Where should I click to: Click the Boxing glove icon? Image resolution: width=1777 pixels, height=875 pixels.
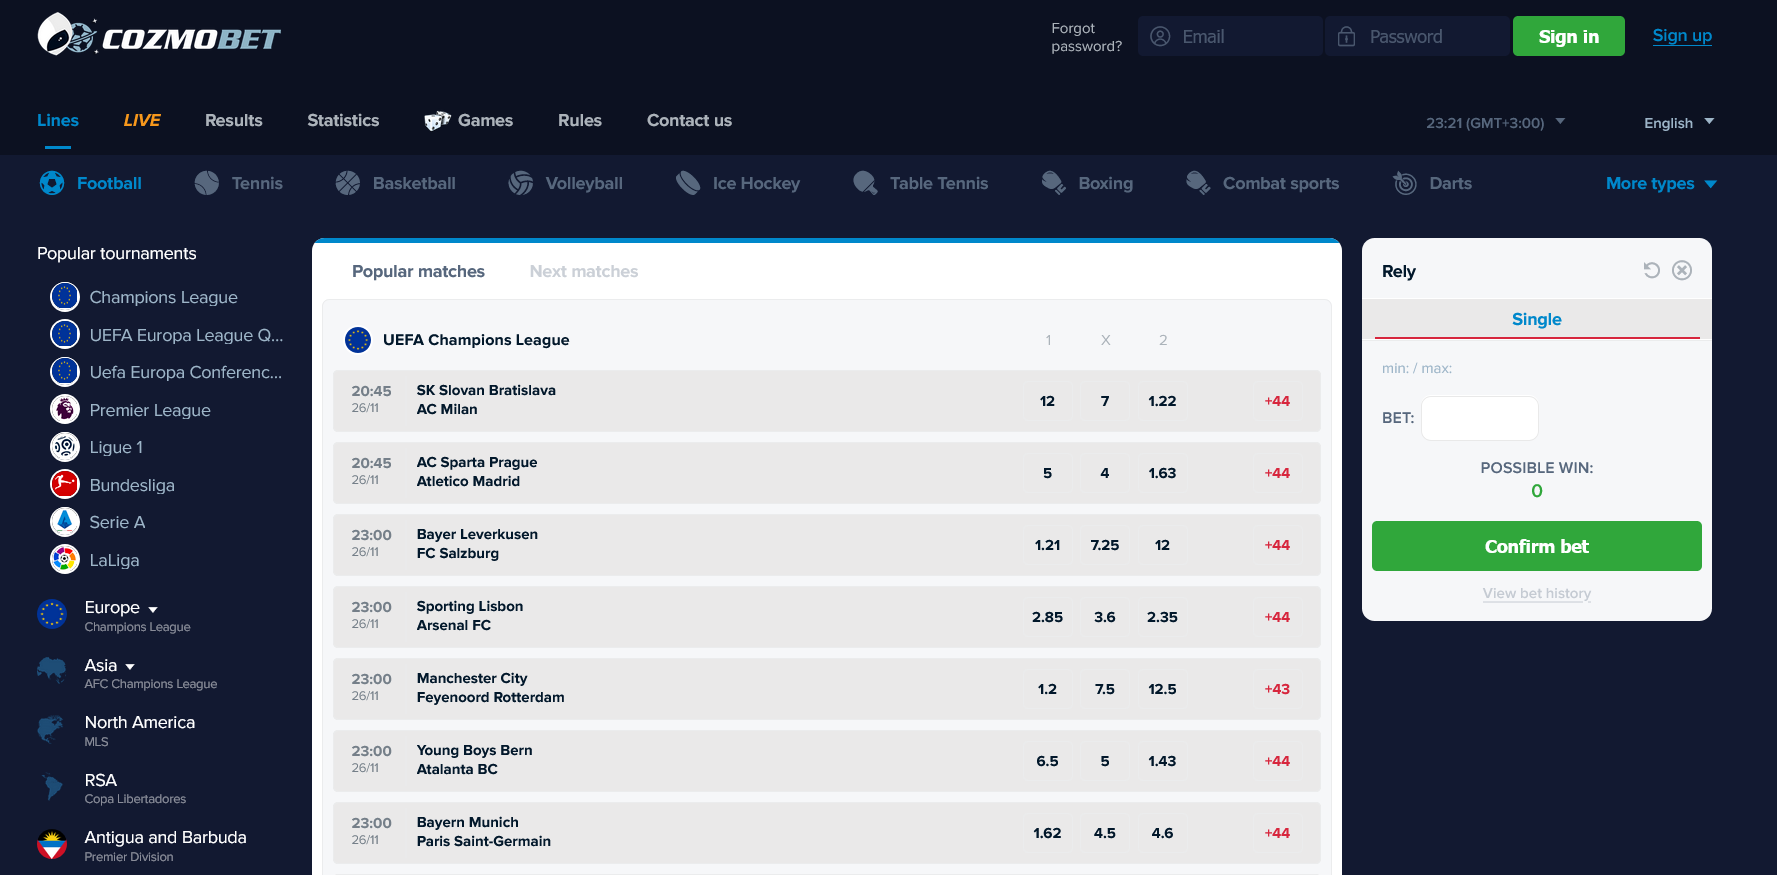1053,183
